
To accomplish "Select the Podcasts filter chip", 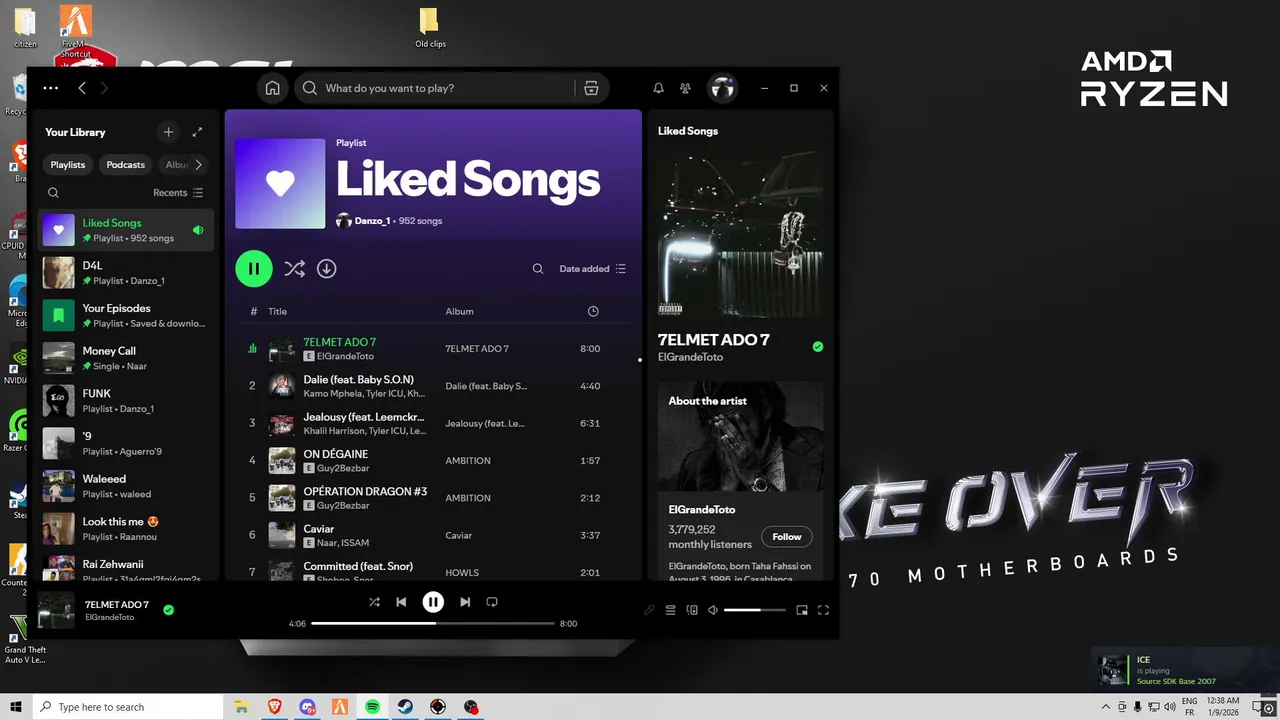I will point(126,165).
